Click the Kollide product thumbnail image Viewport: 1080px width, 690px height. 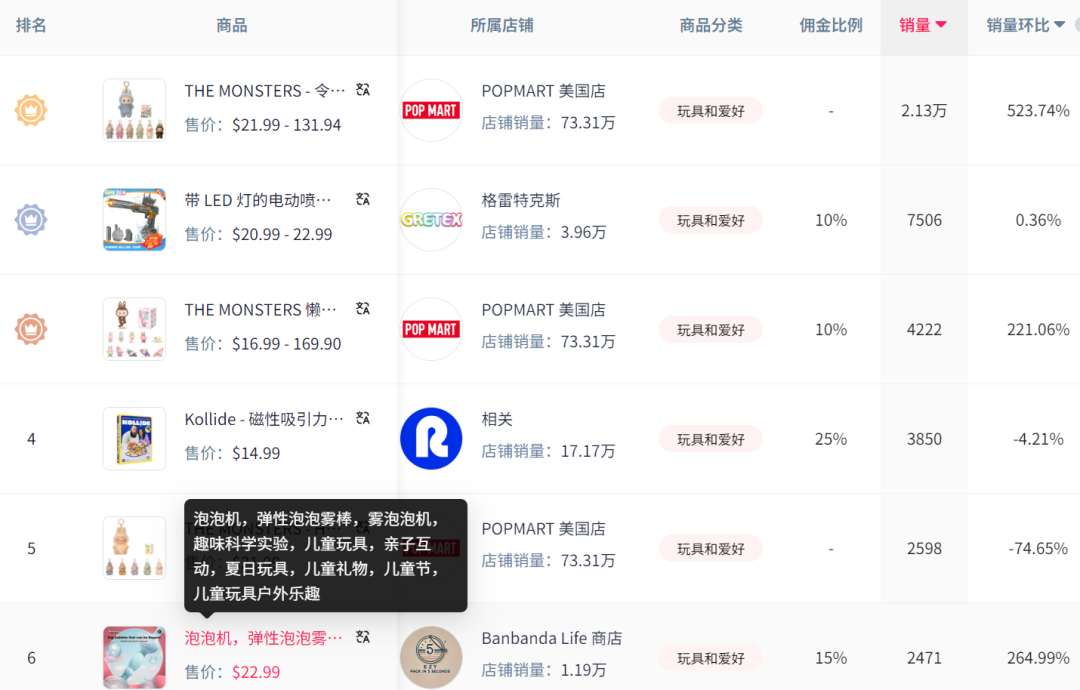click(x=134, y=438)
